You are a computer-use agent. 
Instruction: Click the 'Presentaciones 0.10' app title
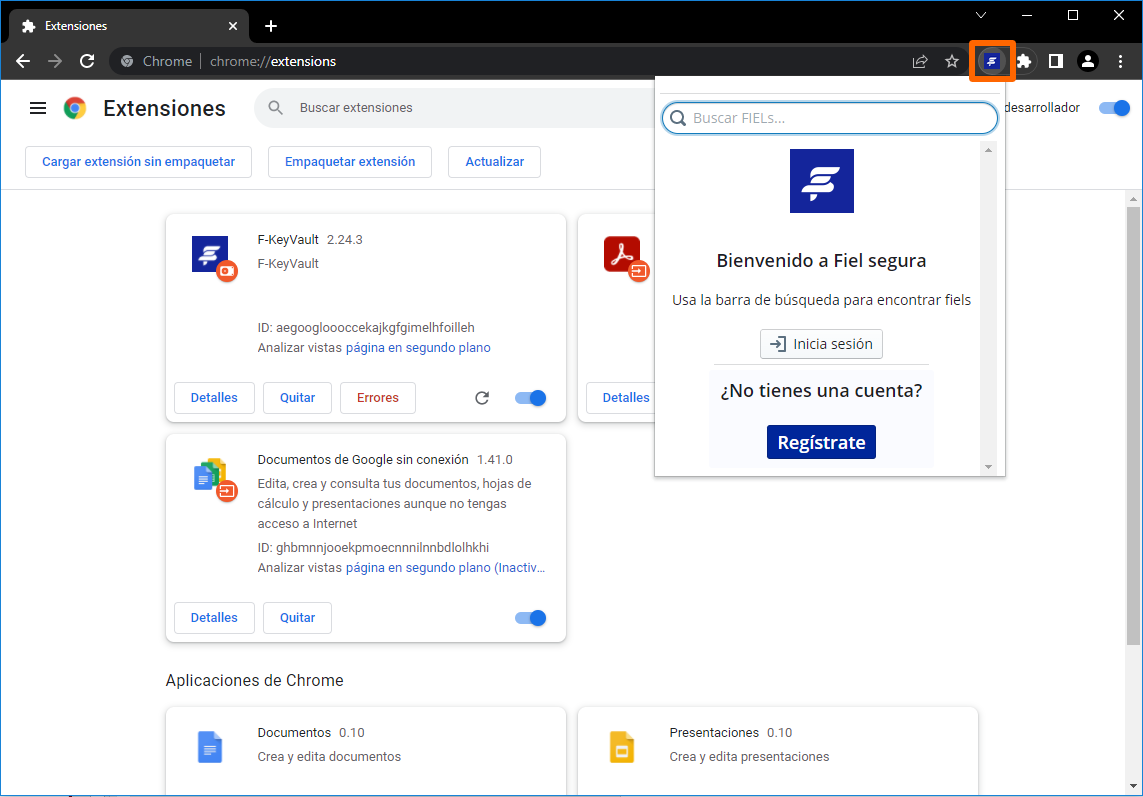pos(731,733)
